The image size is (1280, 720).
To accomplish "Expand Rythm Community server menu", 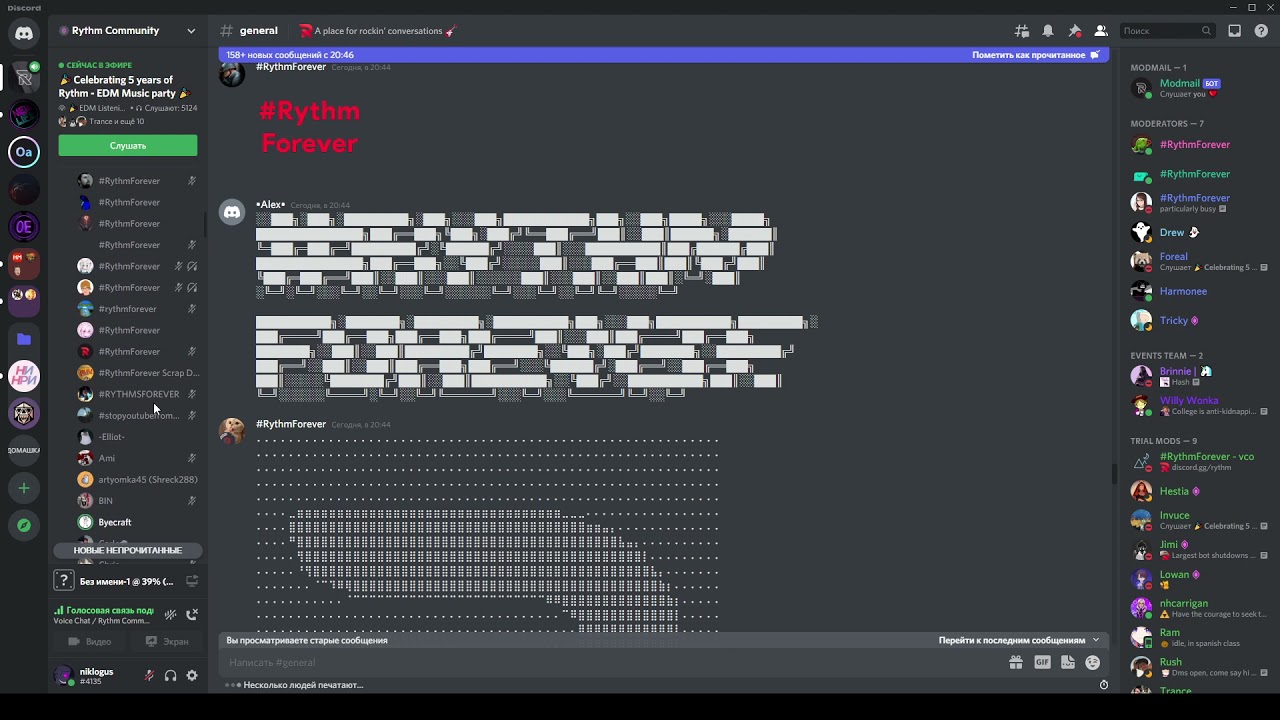I will point(128,31).
